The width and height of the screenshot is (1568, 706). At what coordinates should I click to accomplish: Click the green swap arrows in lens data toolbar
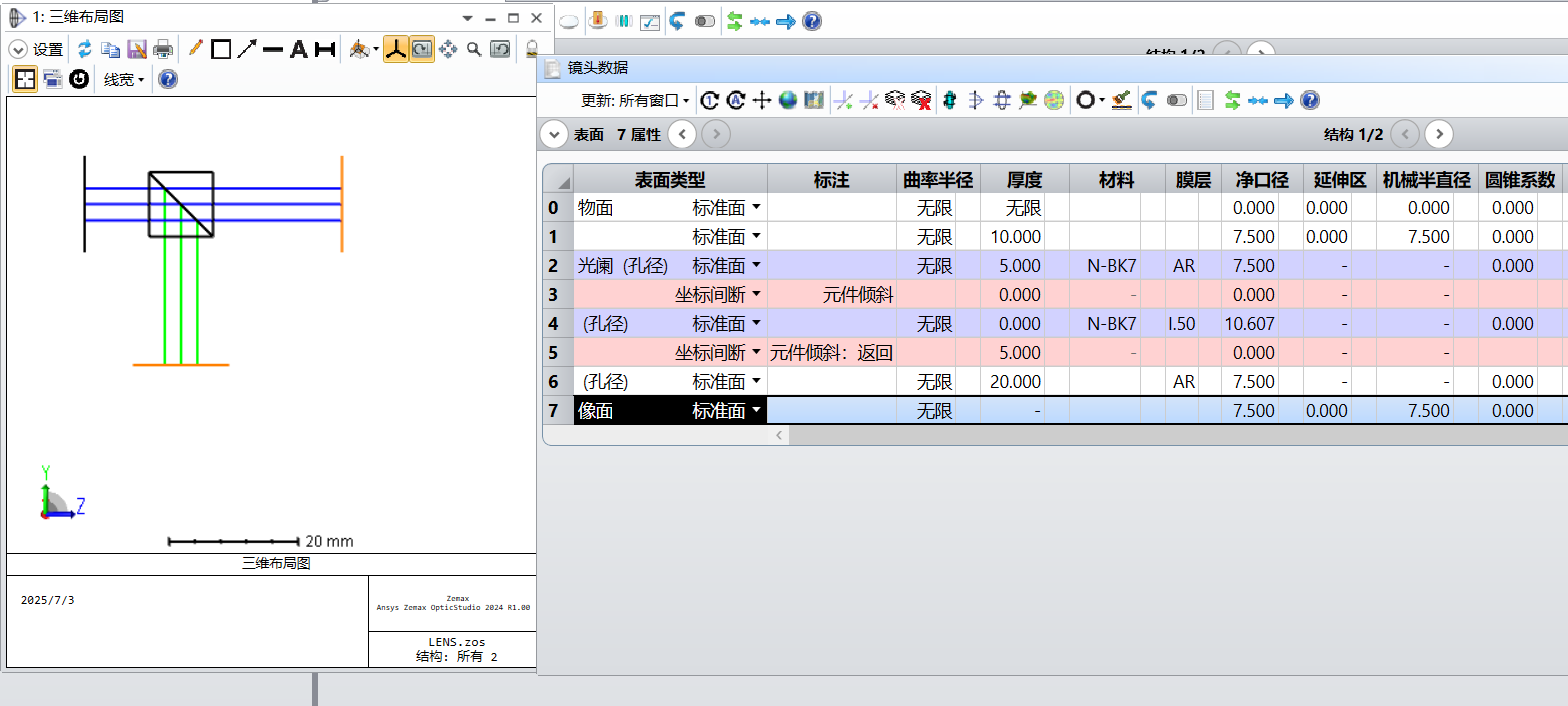[x=1233, y=100]
